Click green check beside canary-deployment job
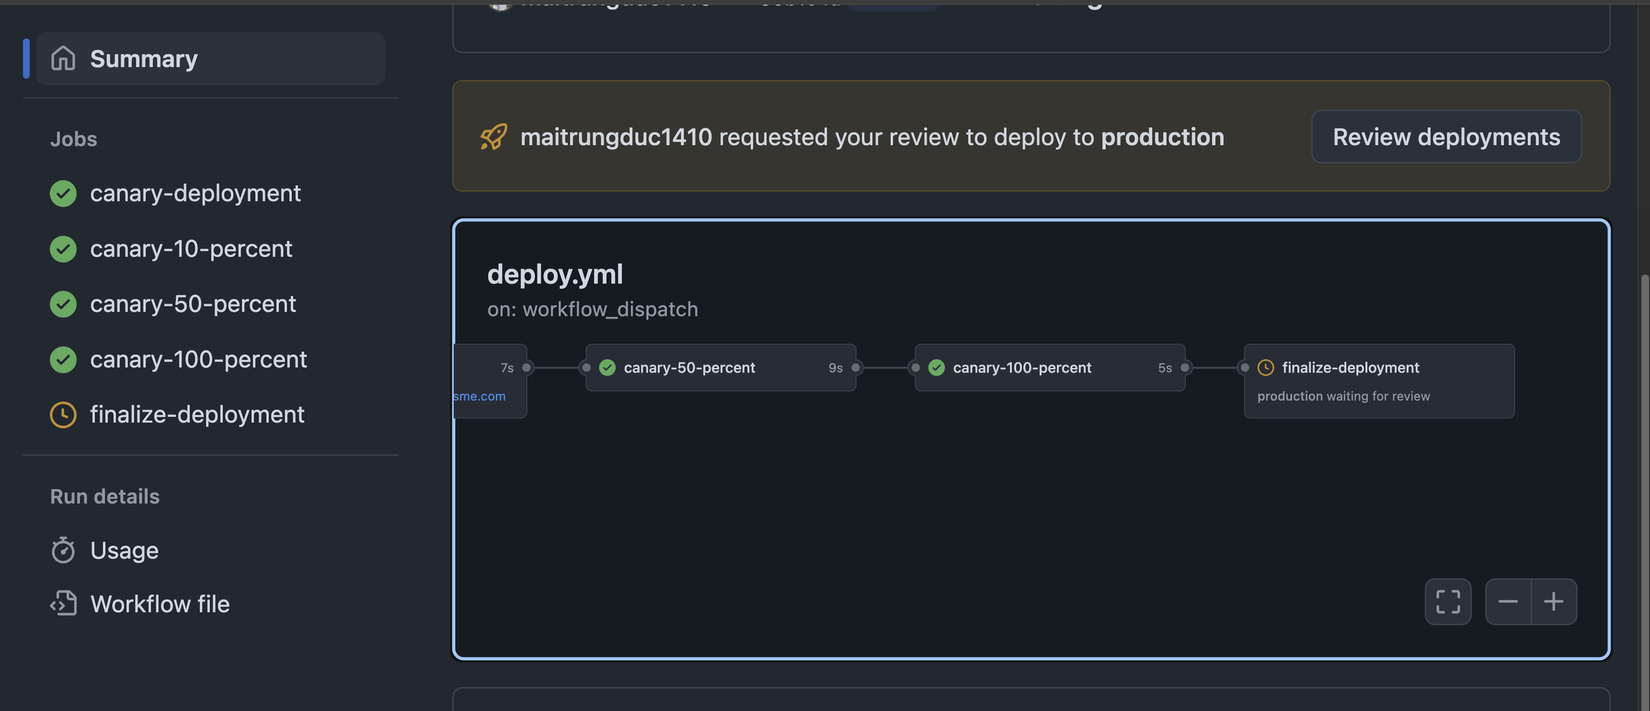The height and width of the screenshot is (711, 1650). 63,193
